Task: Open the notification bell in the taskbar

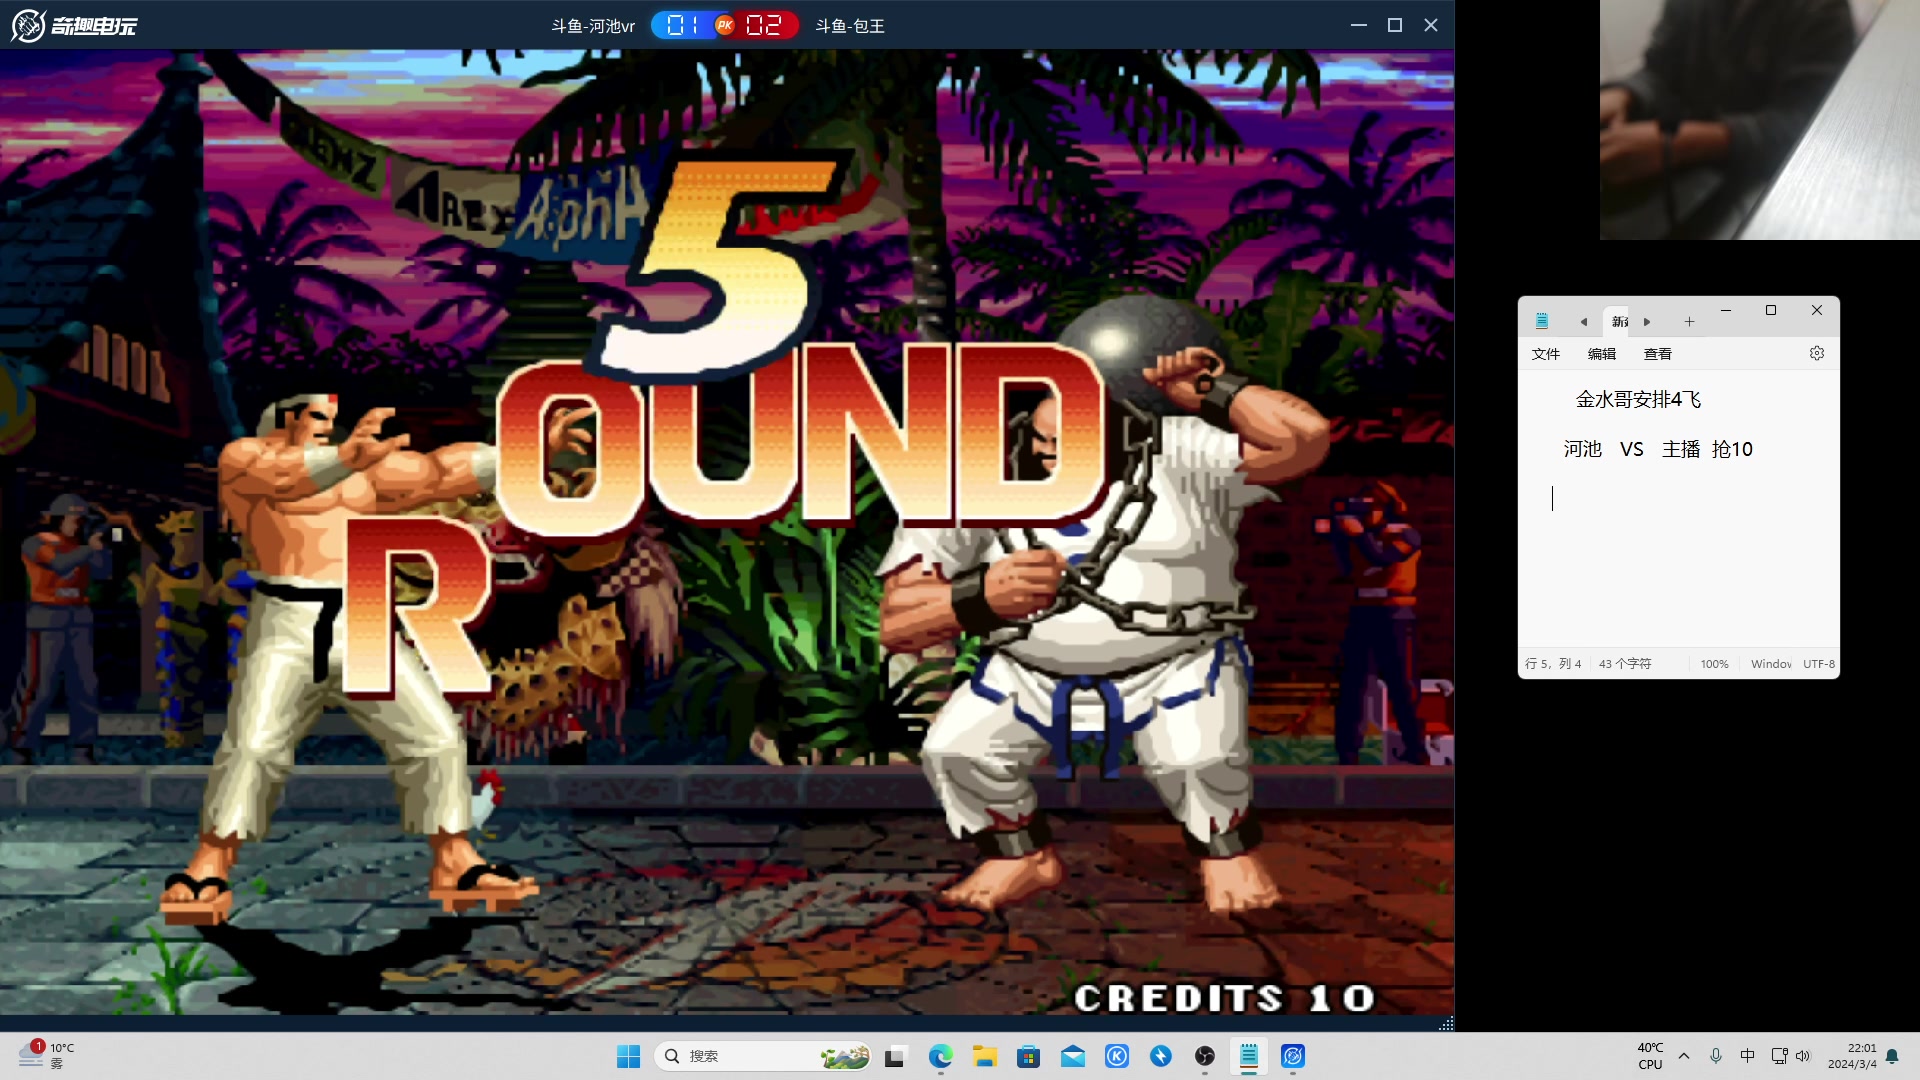Action: pyautogui.click(x=1892, y=1056)
